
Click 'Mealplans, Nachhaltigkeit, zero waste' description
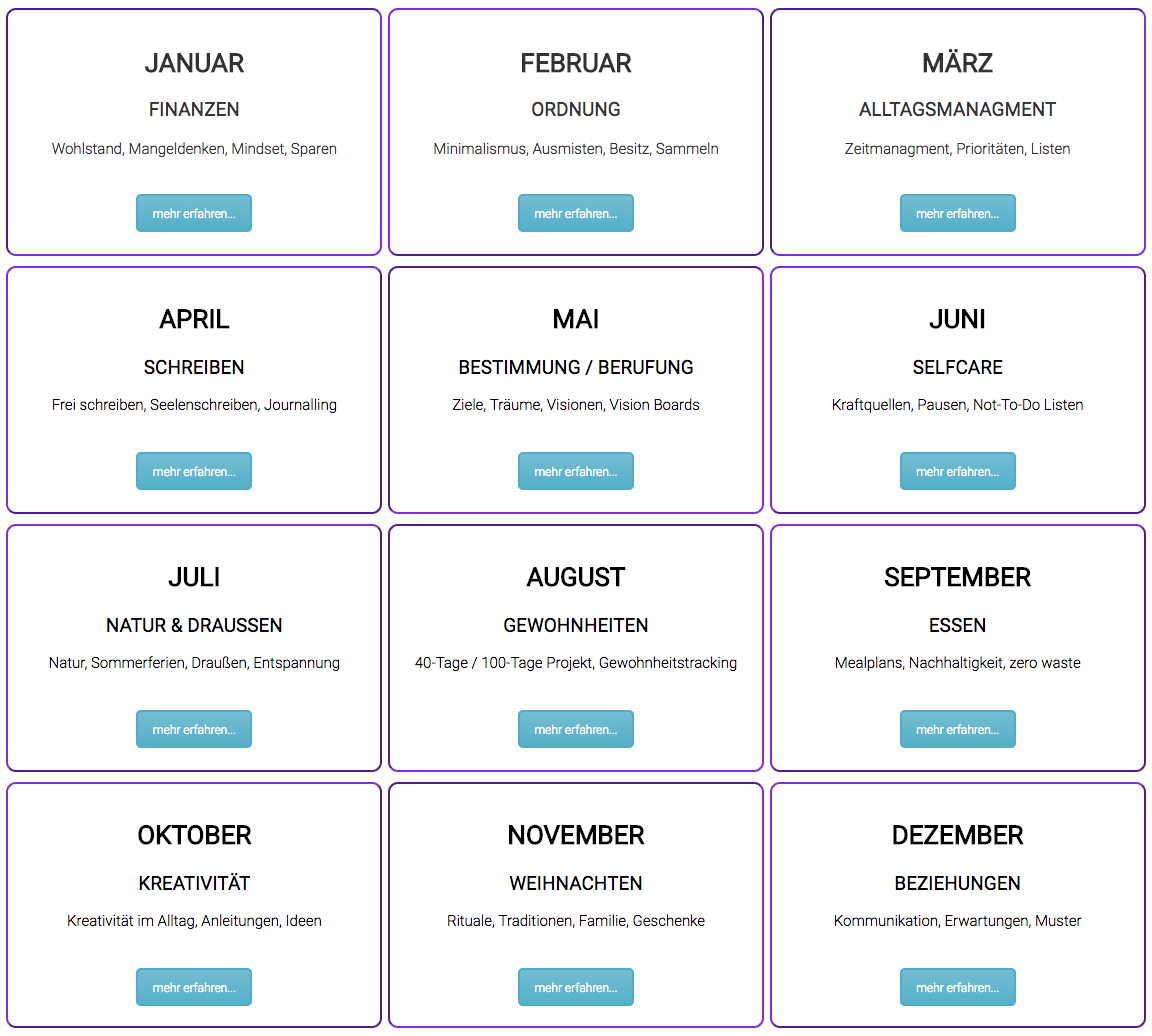958,663
